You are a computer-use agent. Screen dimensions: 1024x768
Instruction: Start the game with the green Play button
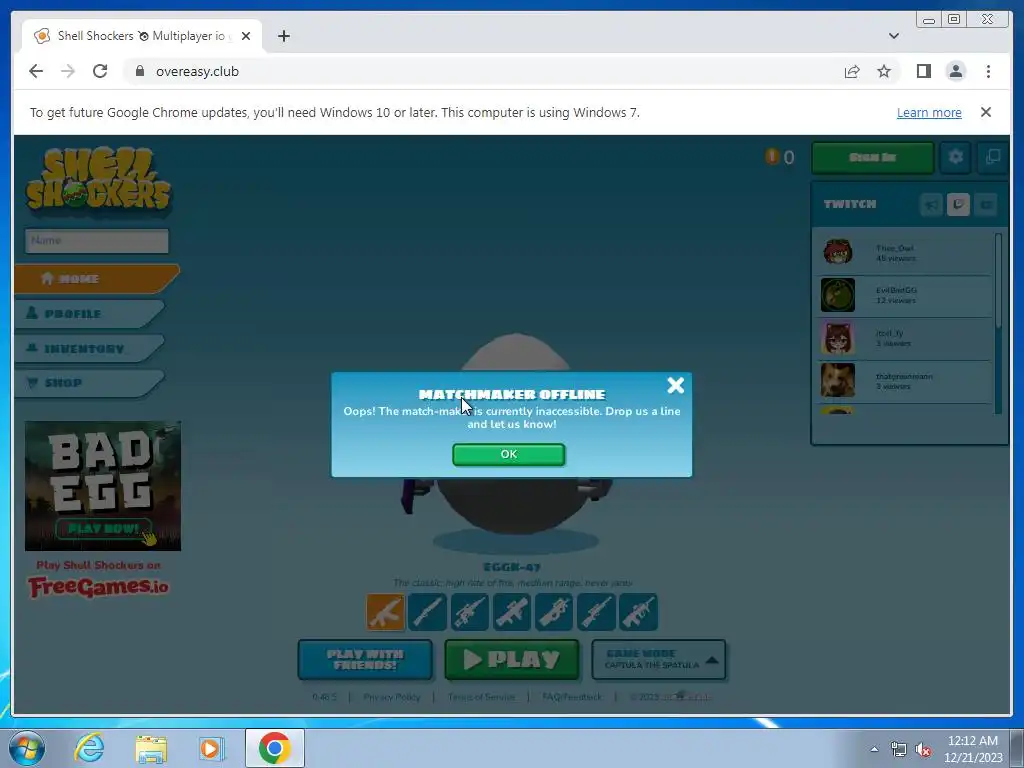click(512, 660)
